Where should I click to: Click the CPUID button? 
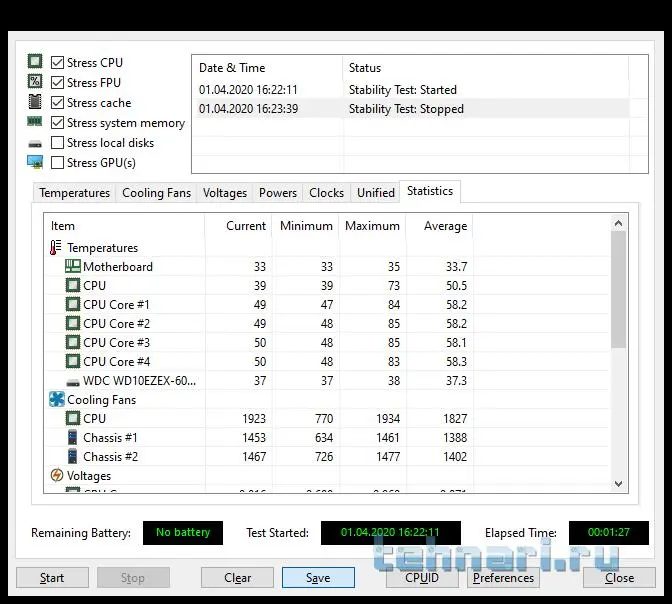pyautogui.click(x=422, y=578)
